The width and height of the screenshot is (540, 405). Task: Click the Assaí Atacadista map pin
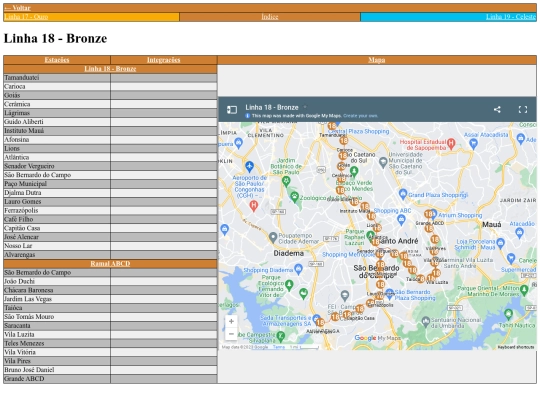coord(474,144)
